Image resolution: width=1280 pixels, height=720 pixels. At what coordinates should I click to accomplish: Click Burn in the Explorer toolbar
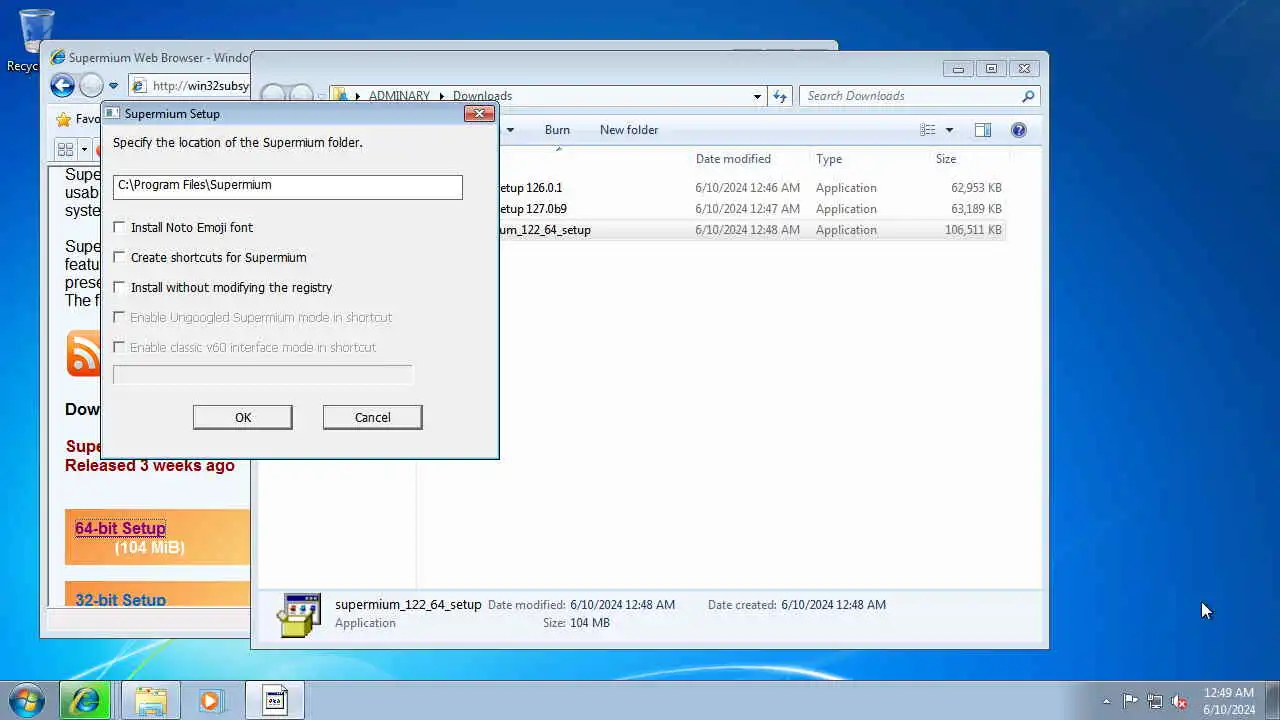click(x=557, y=130)
